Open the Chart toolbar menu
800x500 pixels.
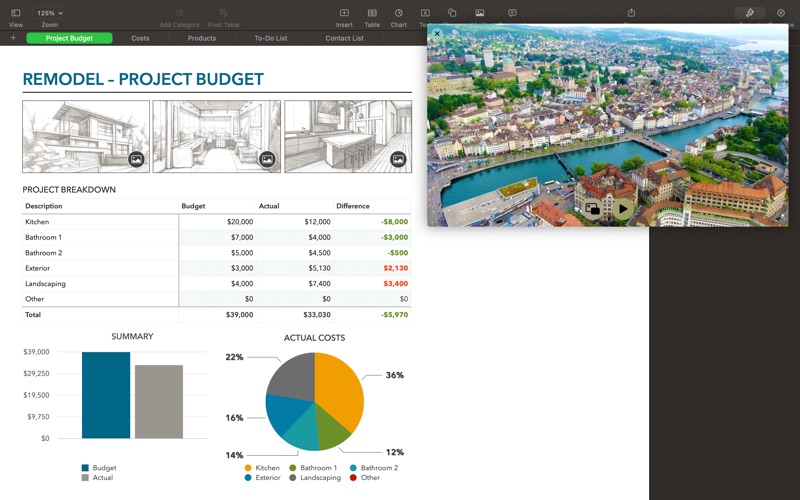tap(399, 13)
